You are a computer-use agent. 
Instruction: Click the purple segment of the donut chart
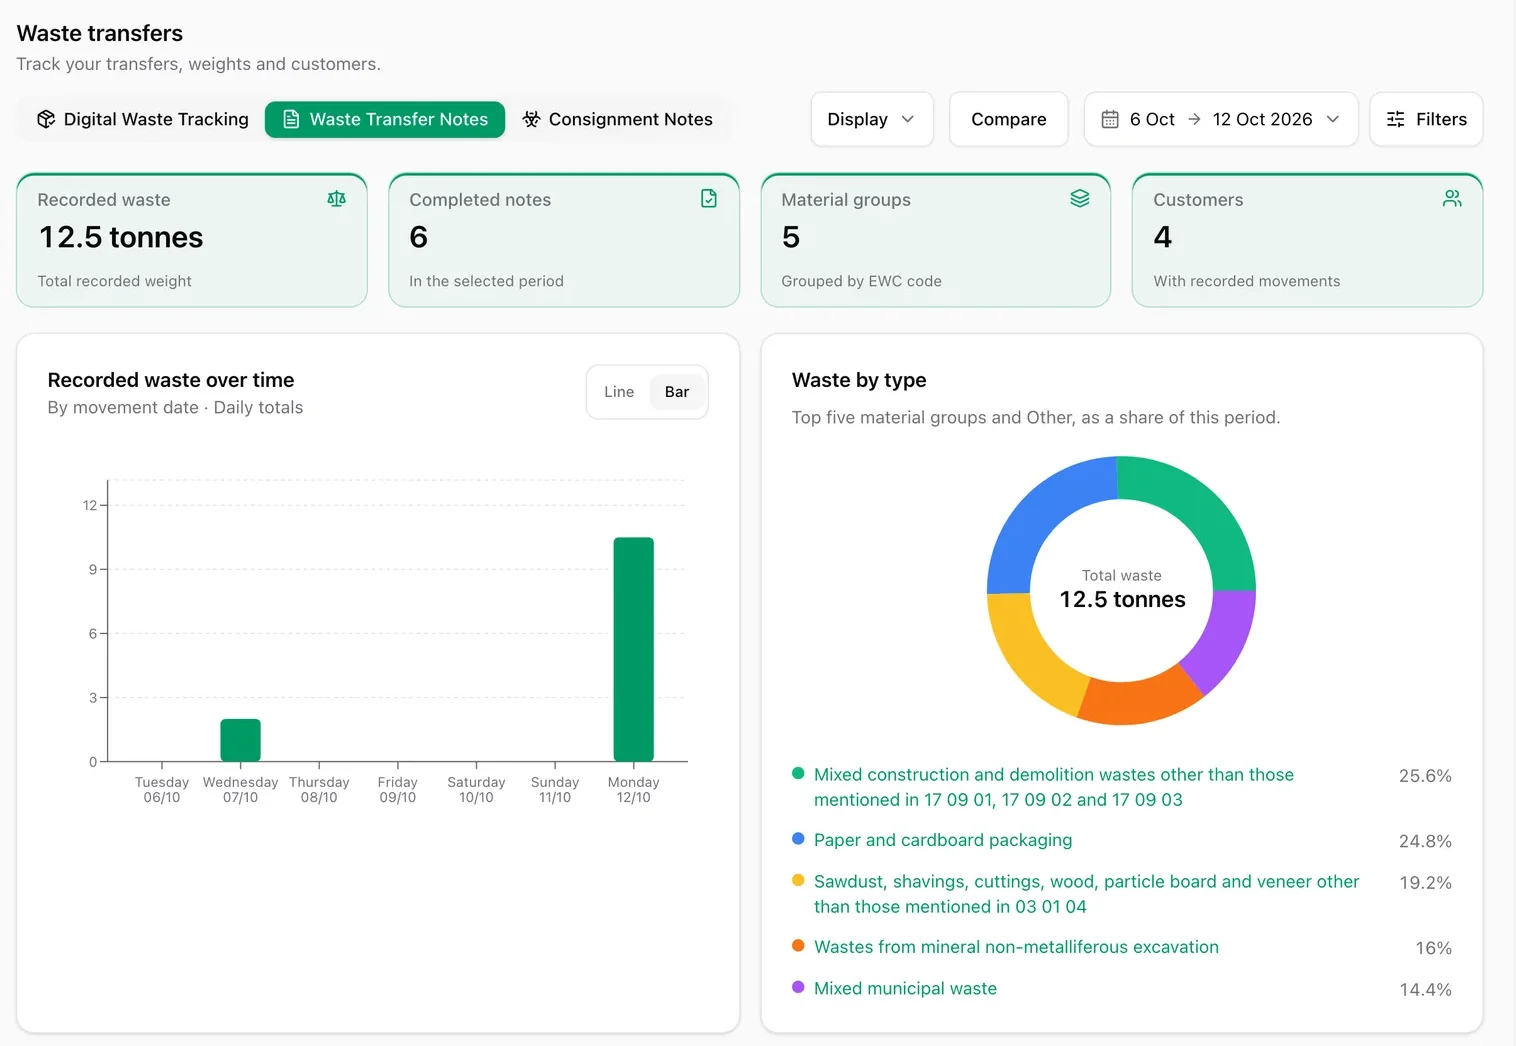[1227, 639]
